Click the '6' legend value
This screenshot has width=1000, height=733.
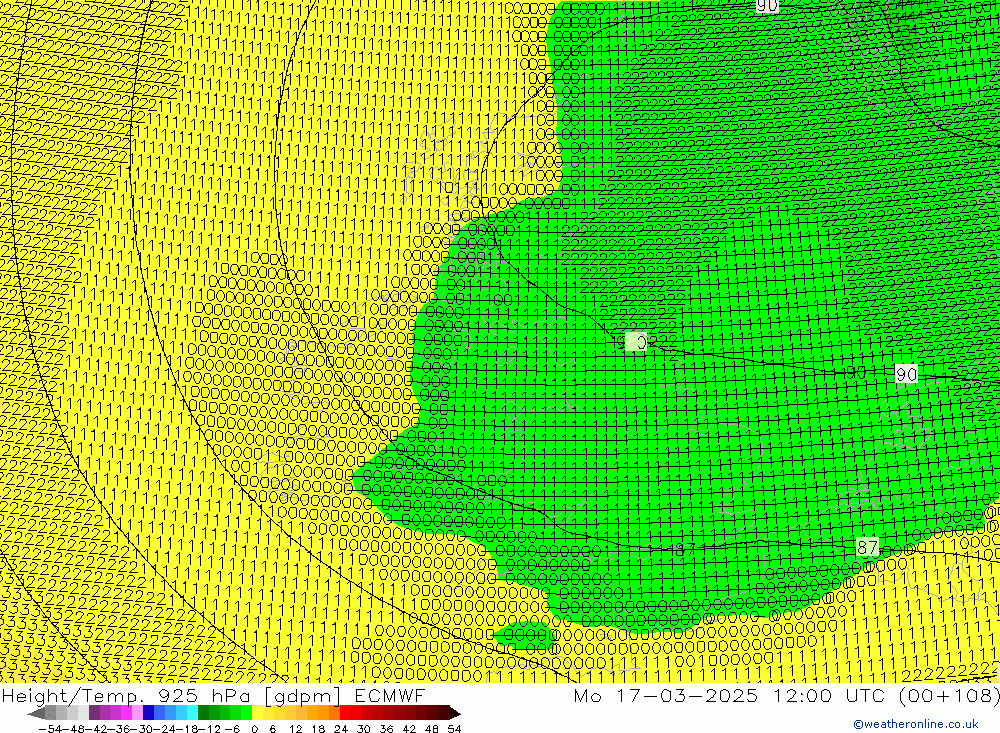tap(272, 729)
